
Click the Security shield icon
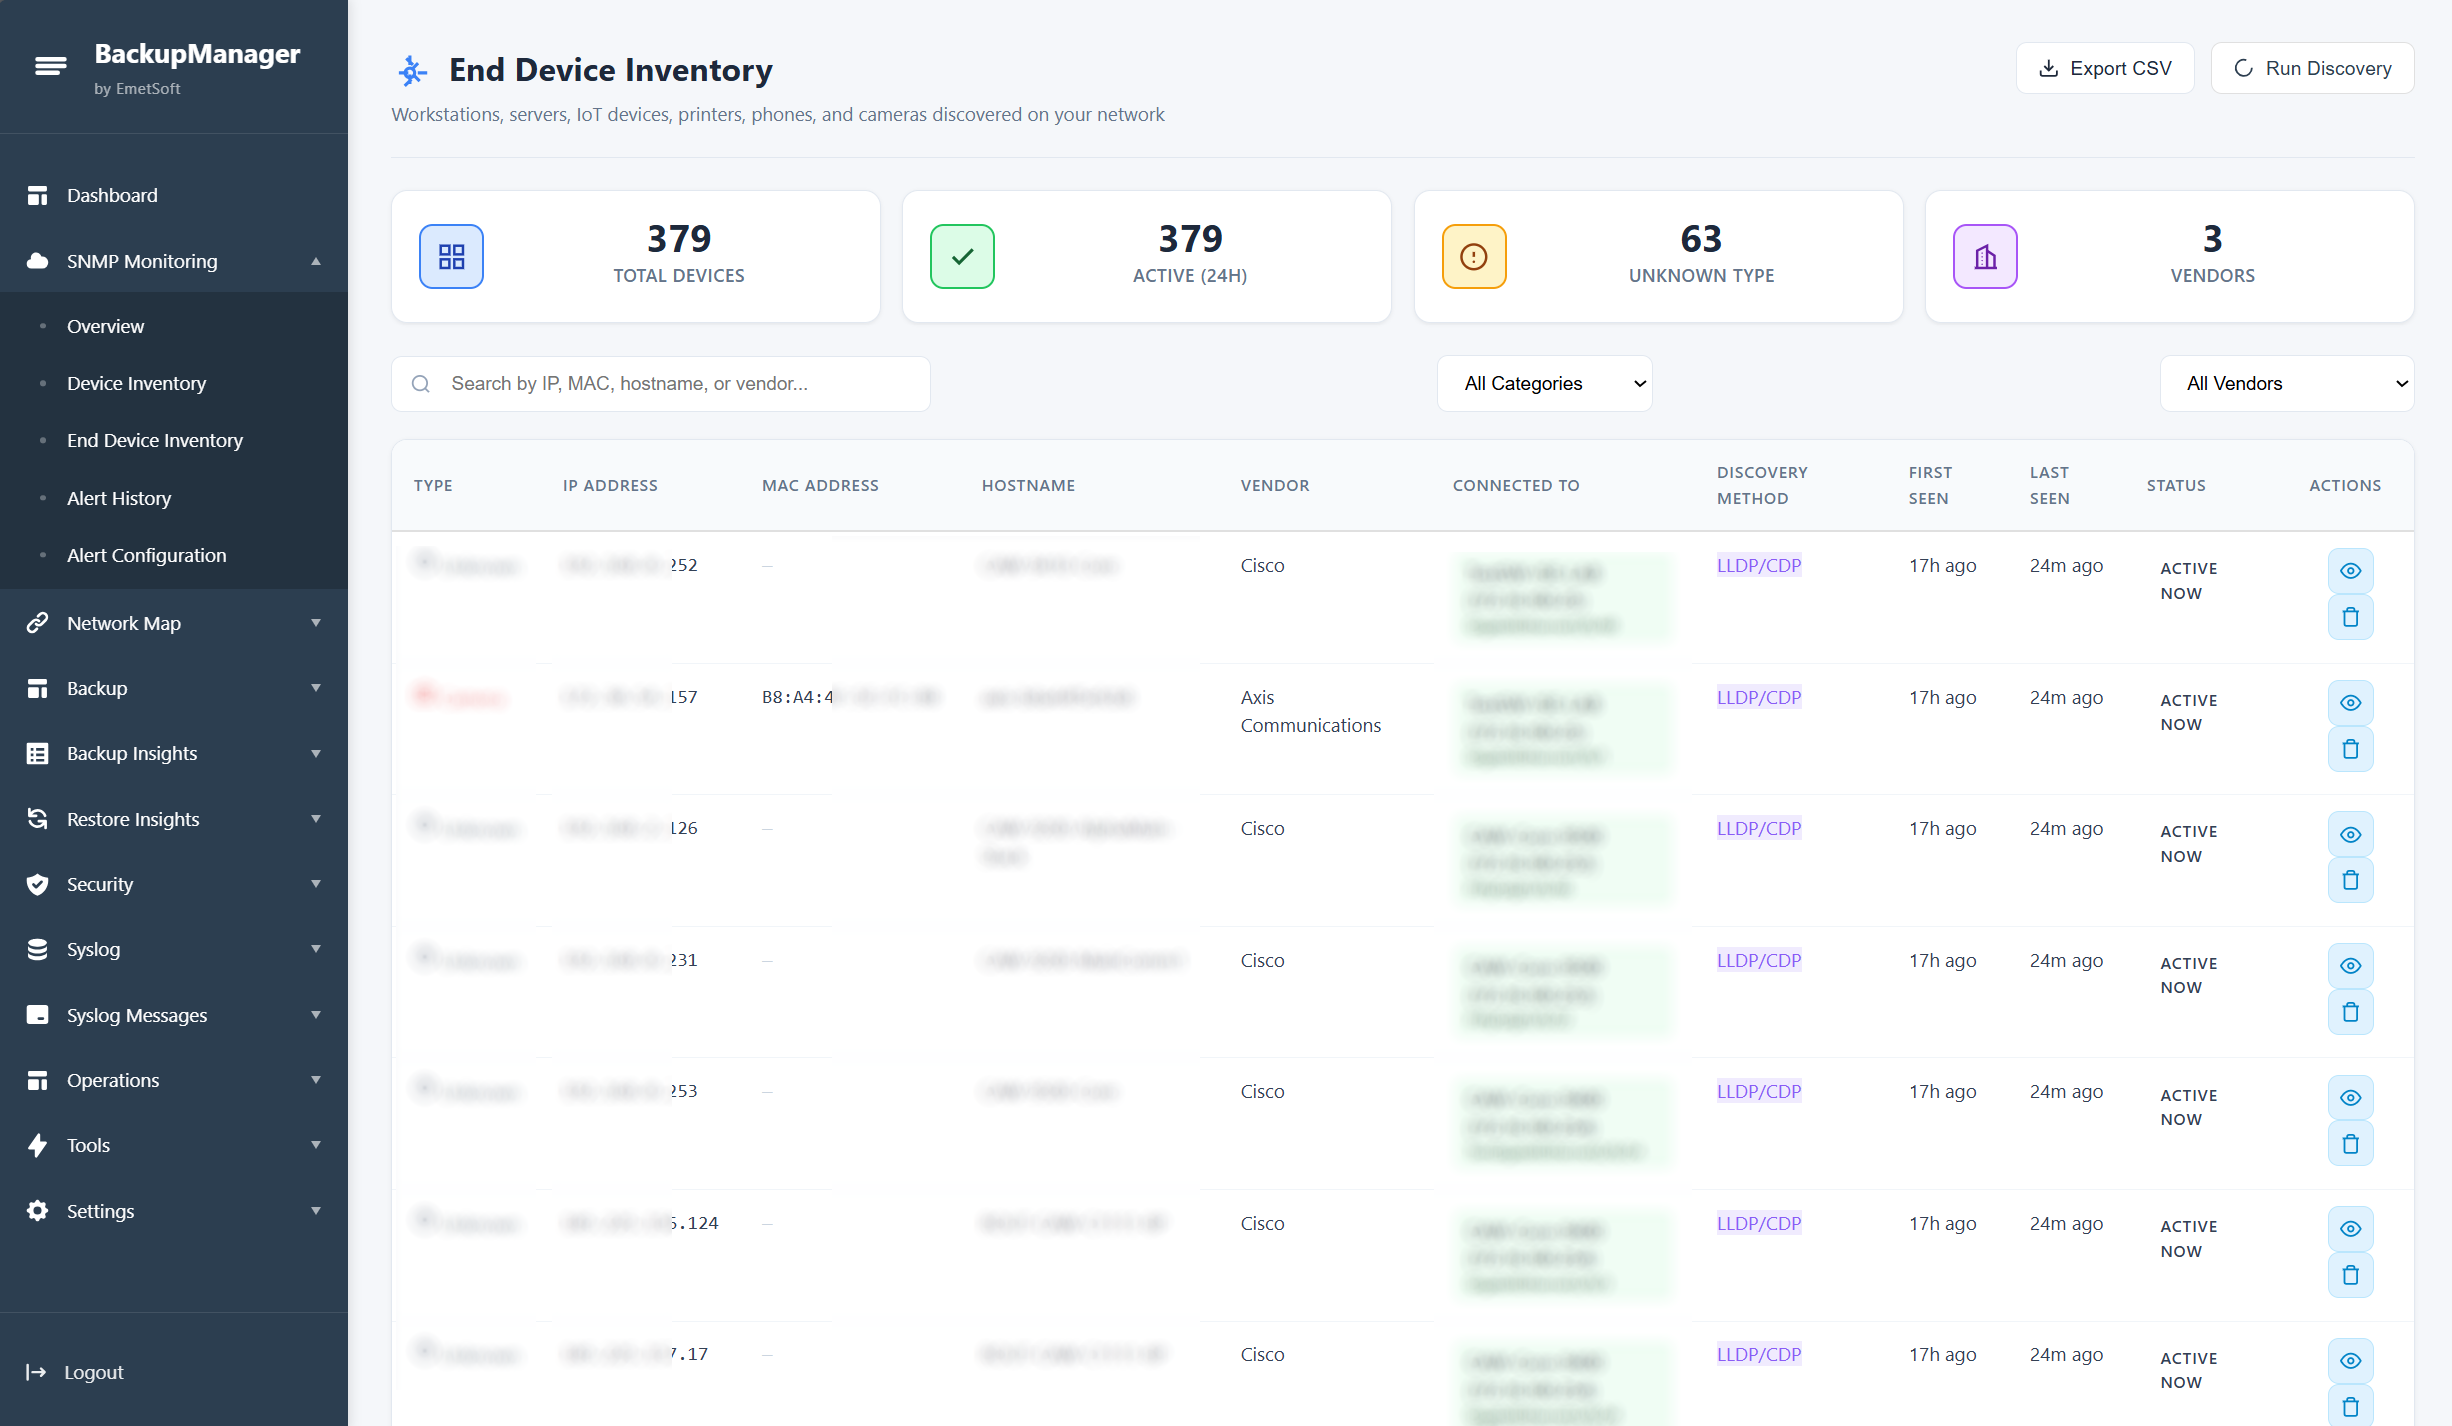[37, 884]
